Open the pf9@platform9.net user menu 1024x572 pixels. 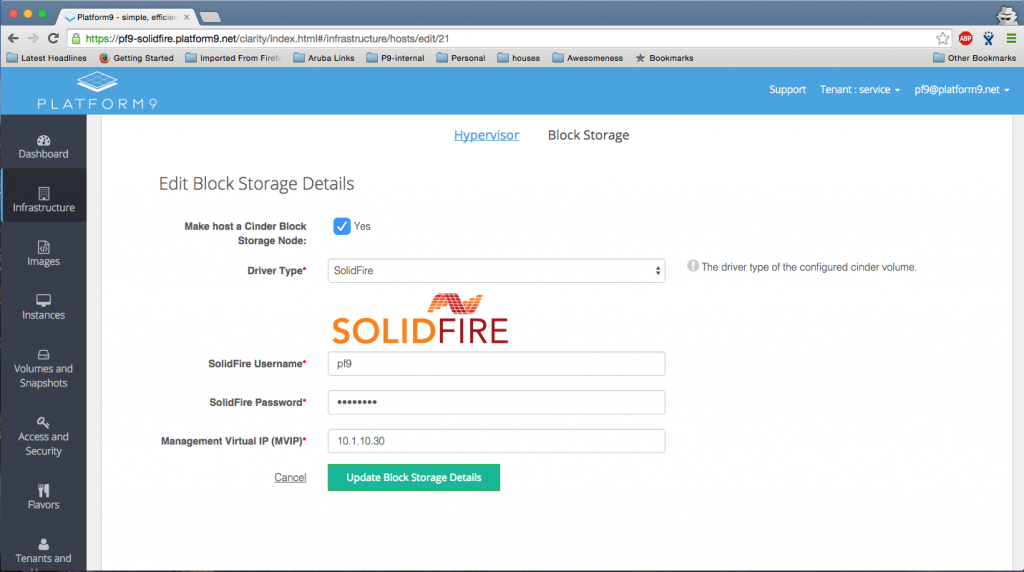(x=961, y=90)
